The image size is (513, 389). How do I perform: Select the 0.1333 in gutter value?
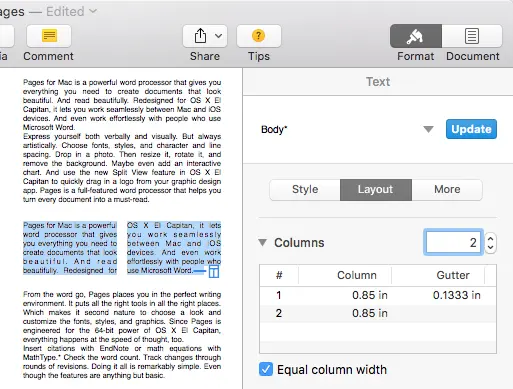pos(456,295)
